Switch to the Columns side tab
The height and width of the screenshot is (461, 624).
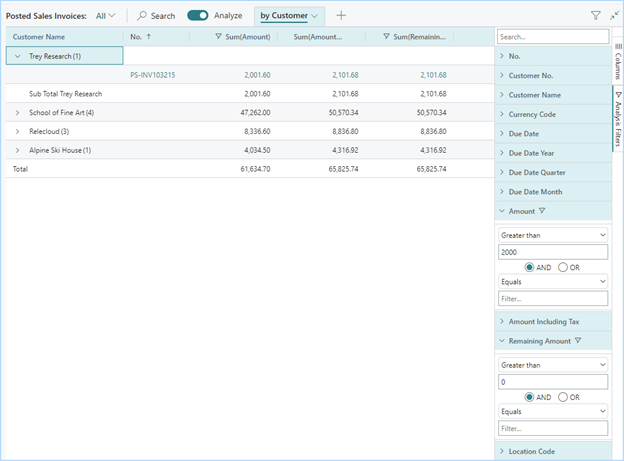pos(618,63)
